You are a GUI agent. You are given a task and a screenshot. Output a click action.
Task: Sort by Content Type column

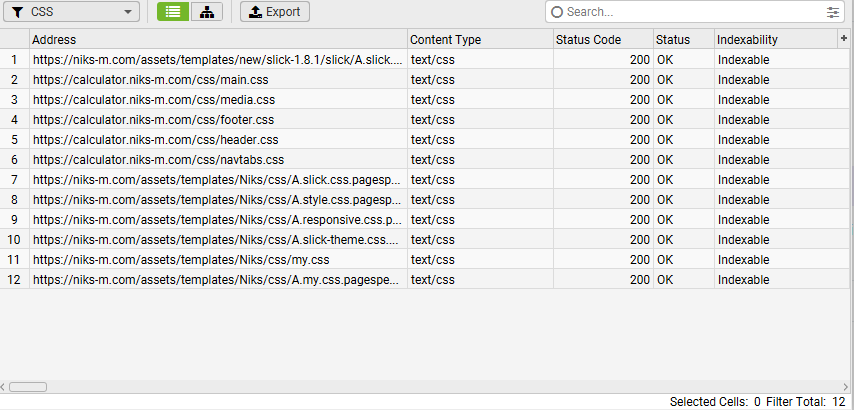coord(480,39)
